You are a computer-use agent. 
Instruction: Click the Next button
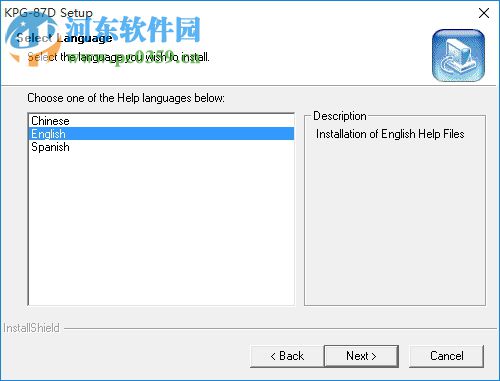tap(361, 356)
